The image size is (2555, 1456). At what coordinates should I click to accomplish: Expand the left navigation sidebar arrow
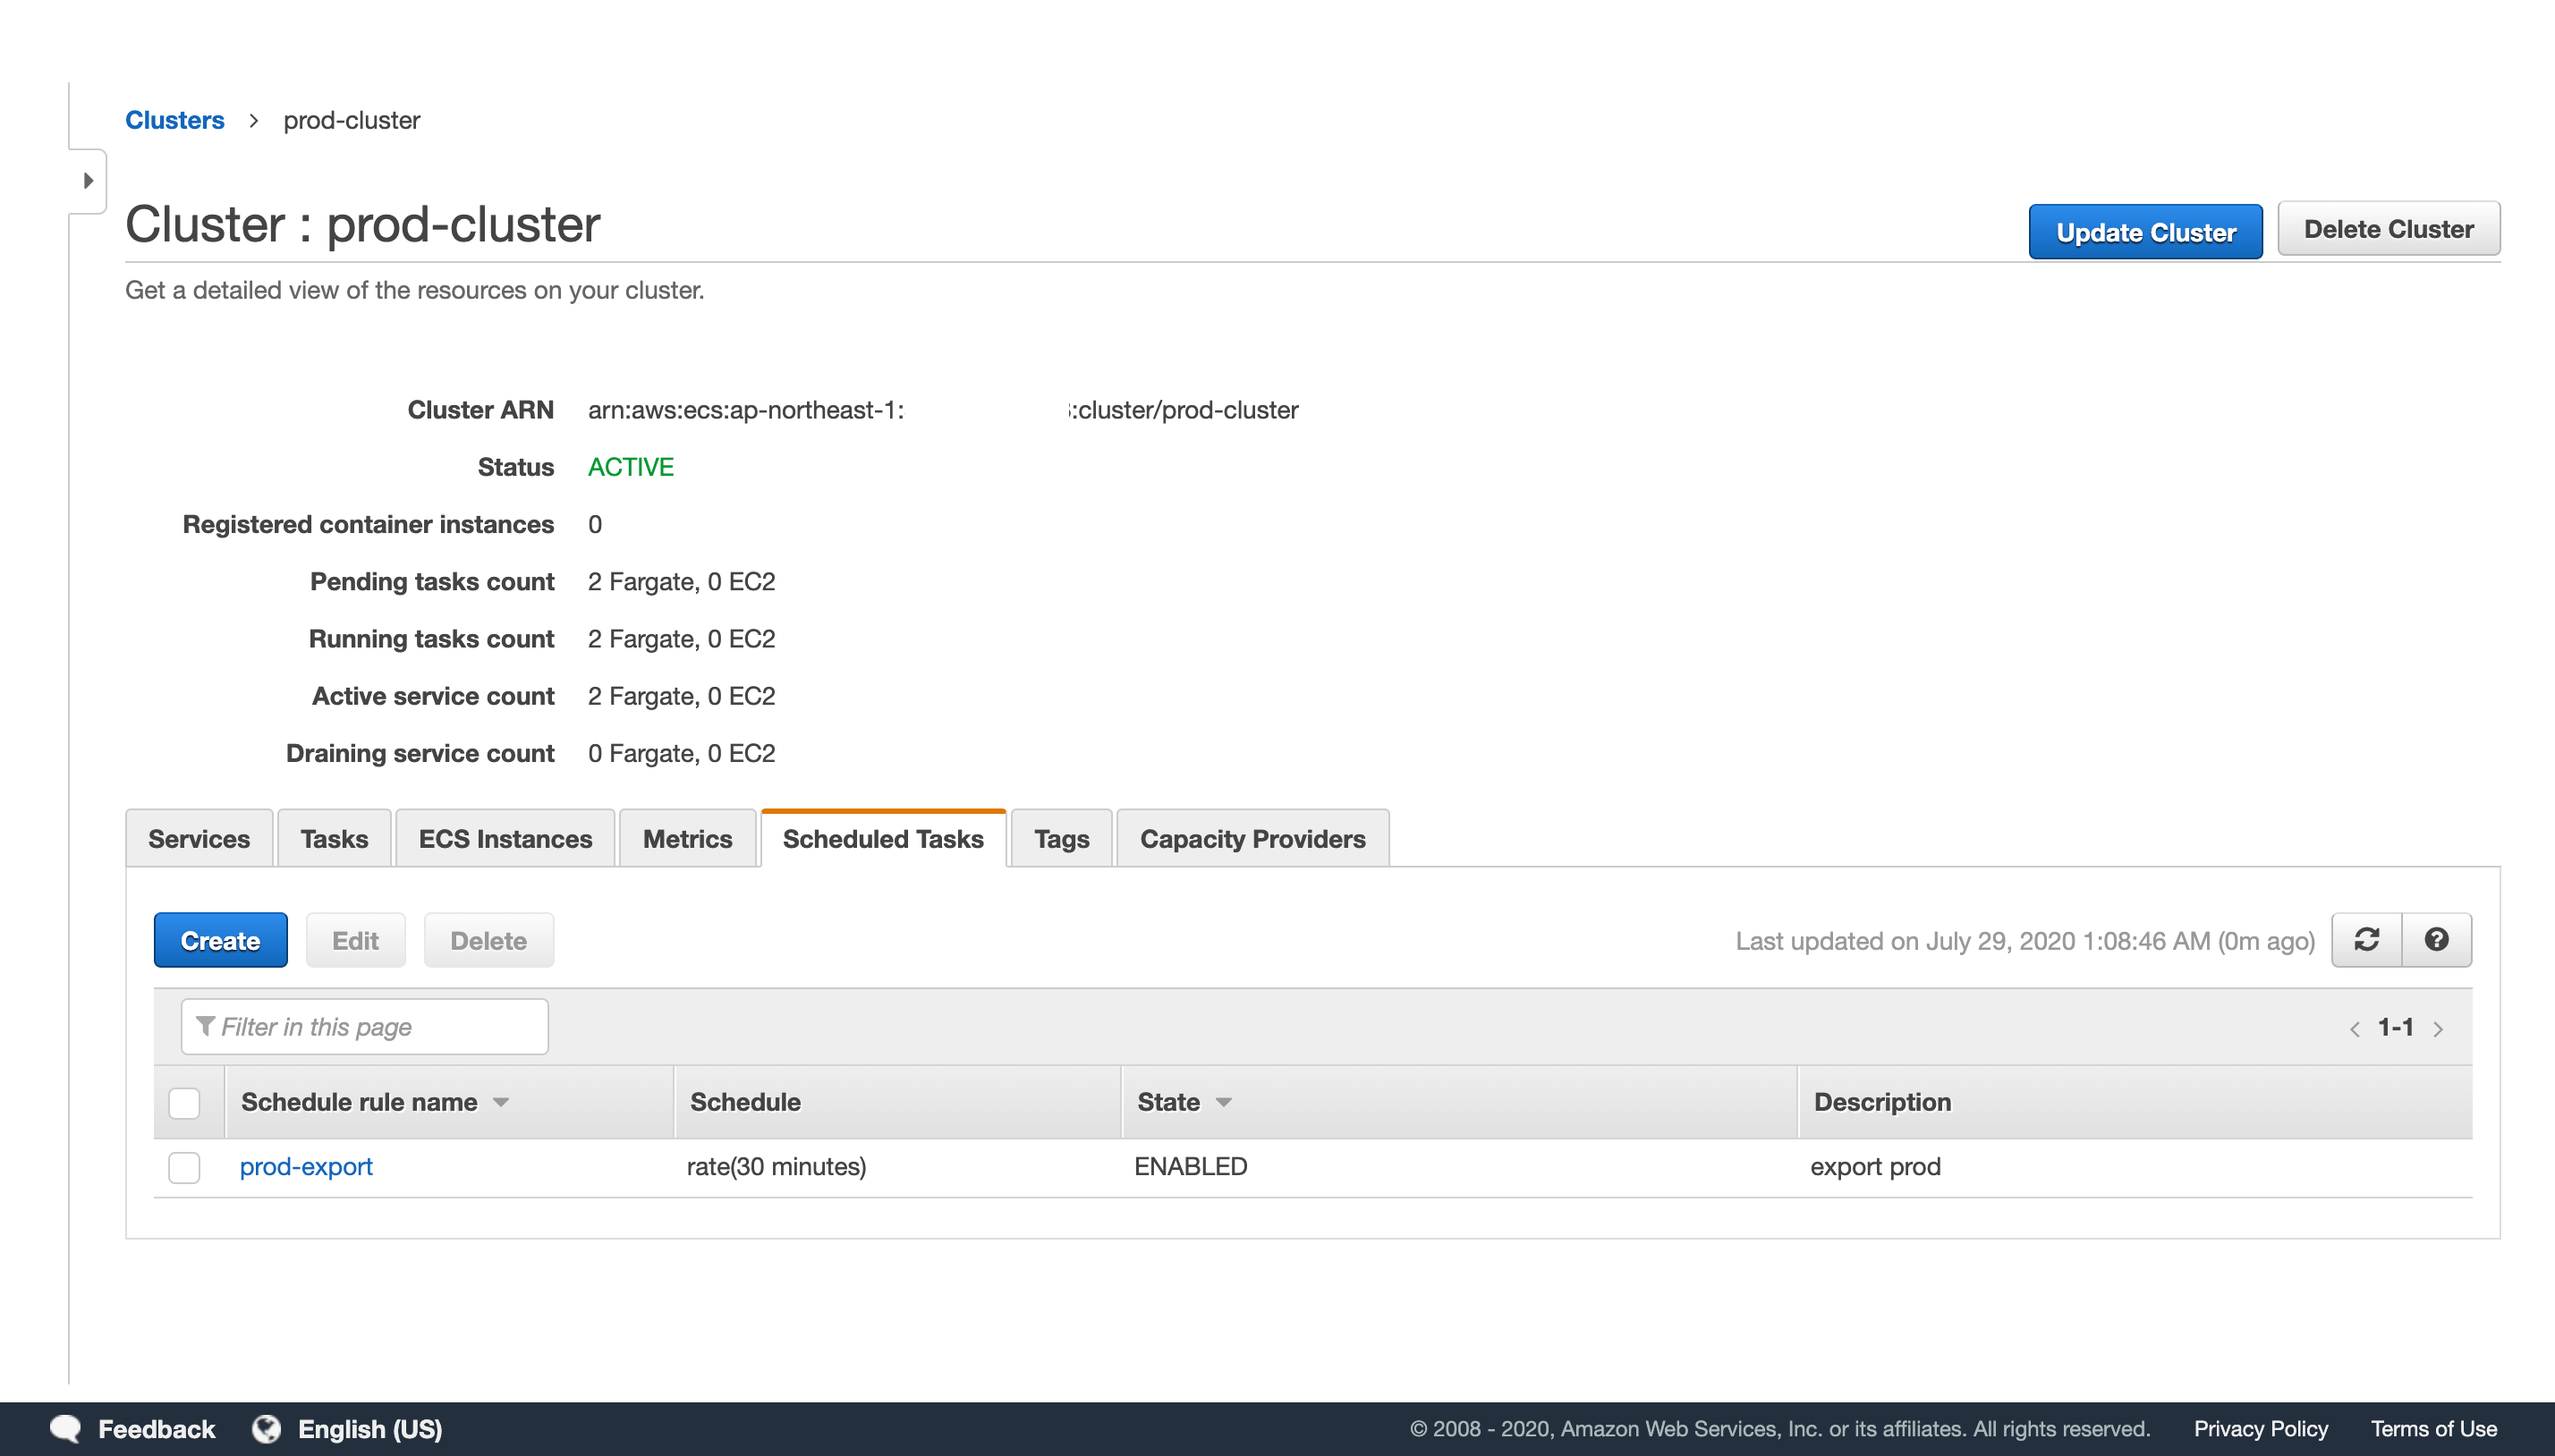pos(88,180)
